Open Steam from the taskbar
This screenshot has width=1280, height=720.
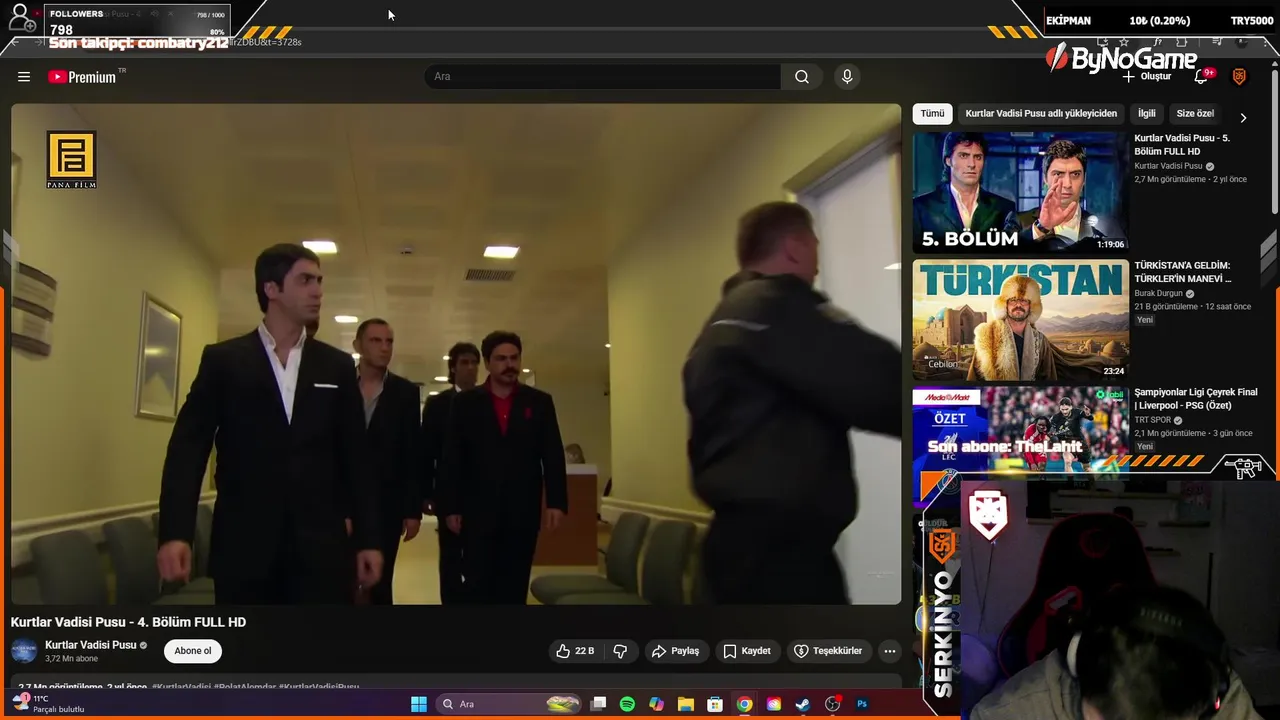click(802, 704)
